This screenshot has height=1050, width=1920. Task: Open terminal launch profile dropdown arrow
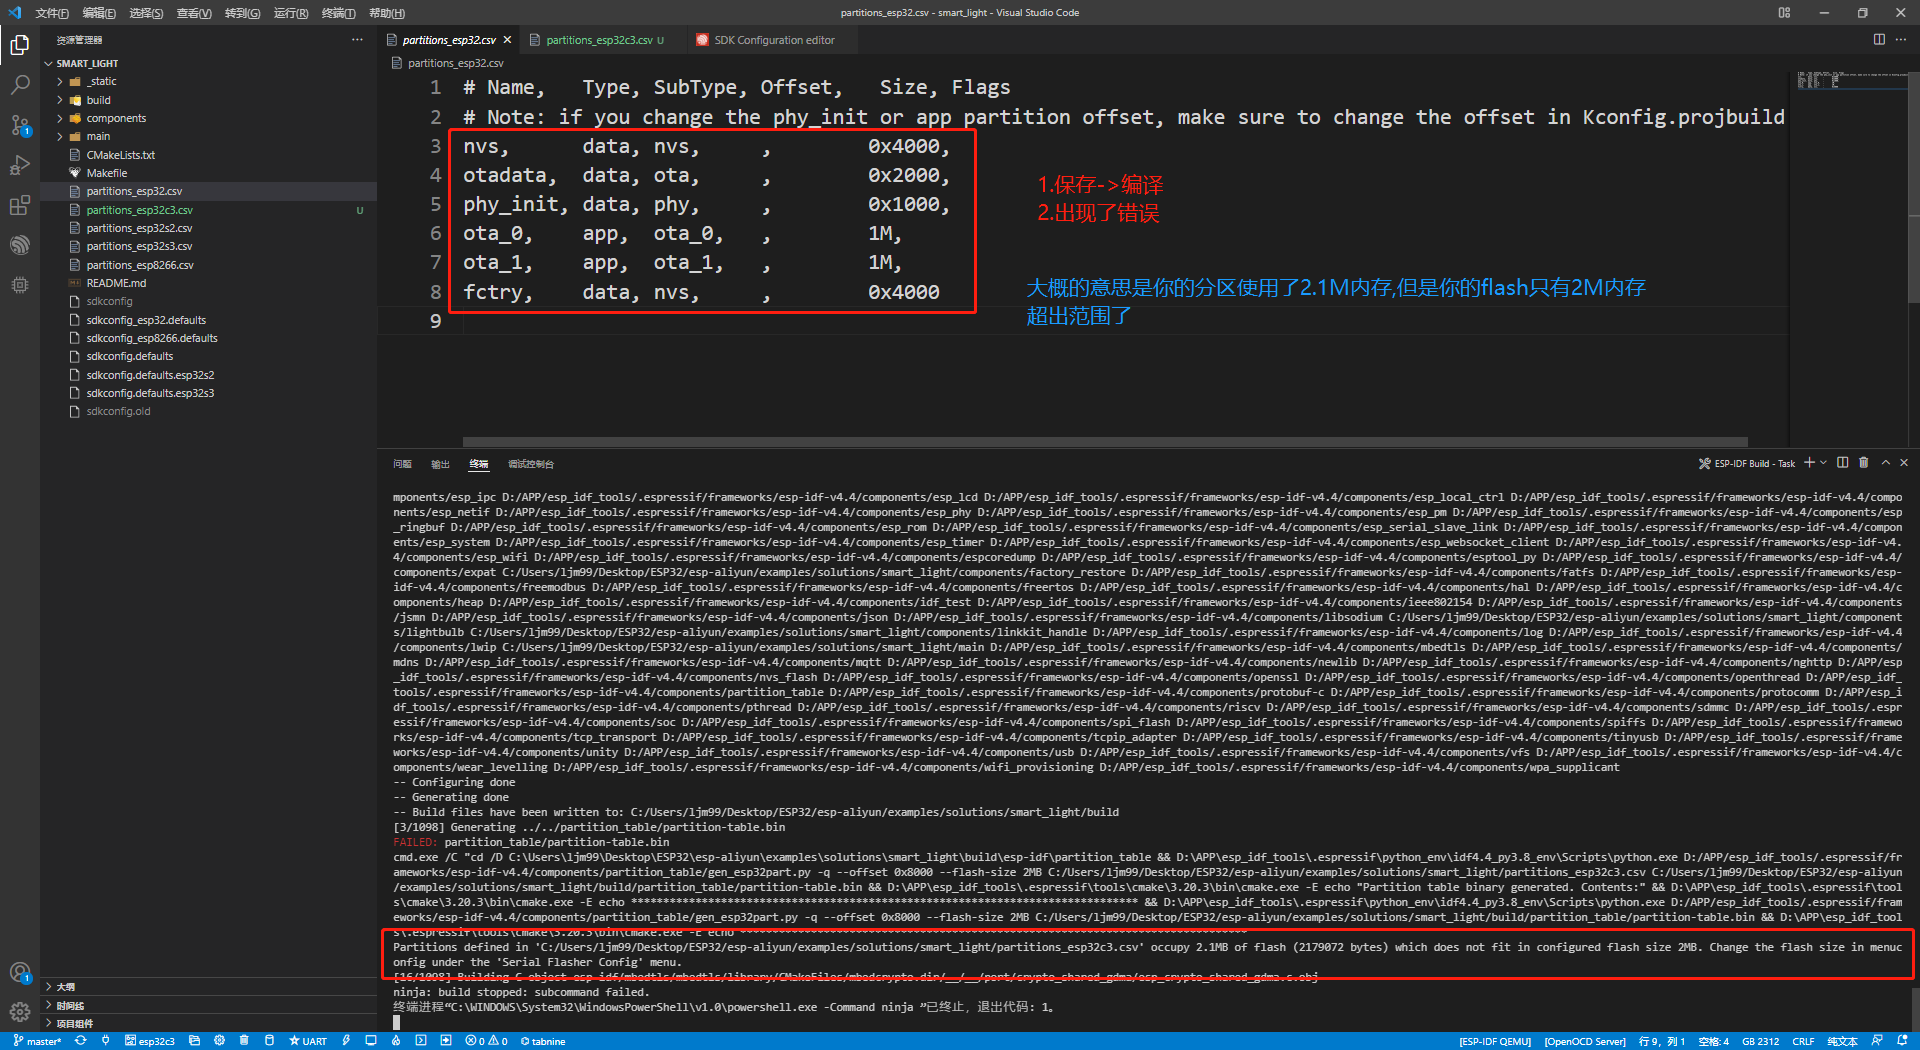(x=1824, y=463)
